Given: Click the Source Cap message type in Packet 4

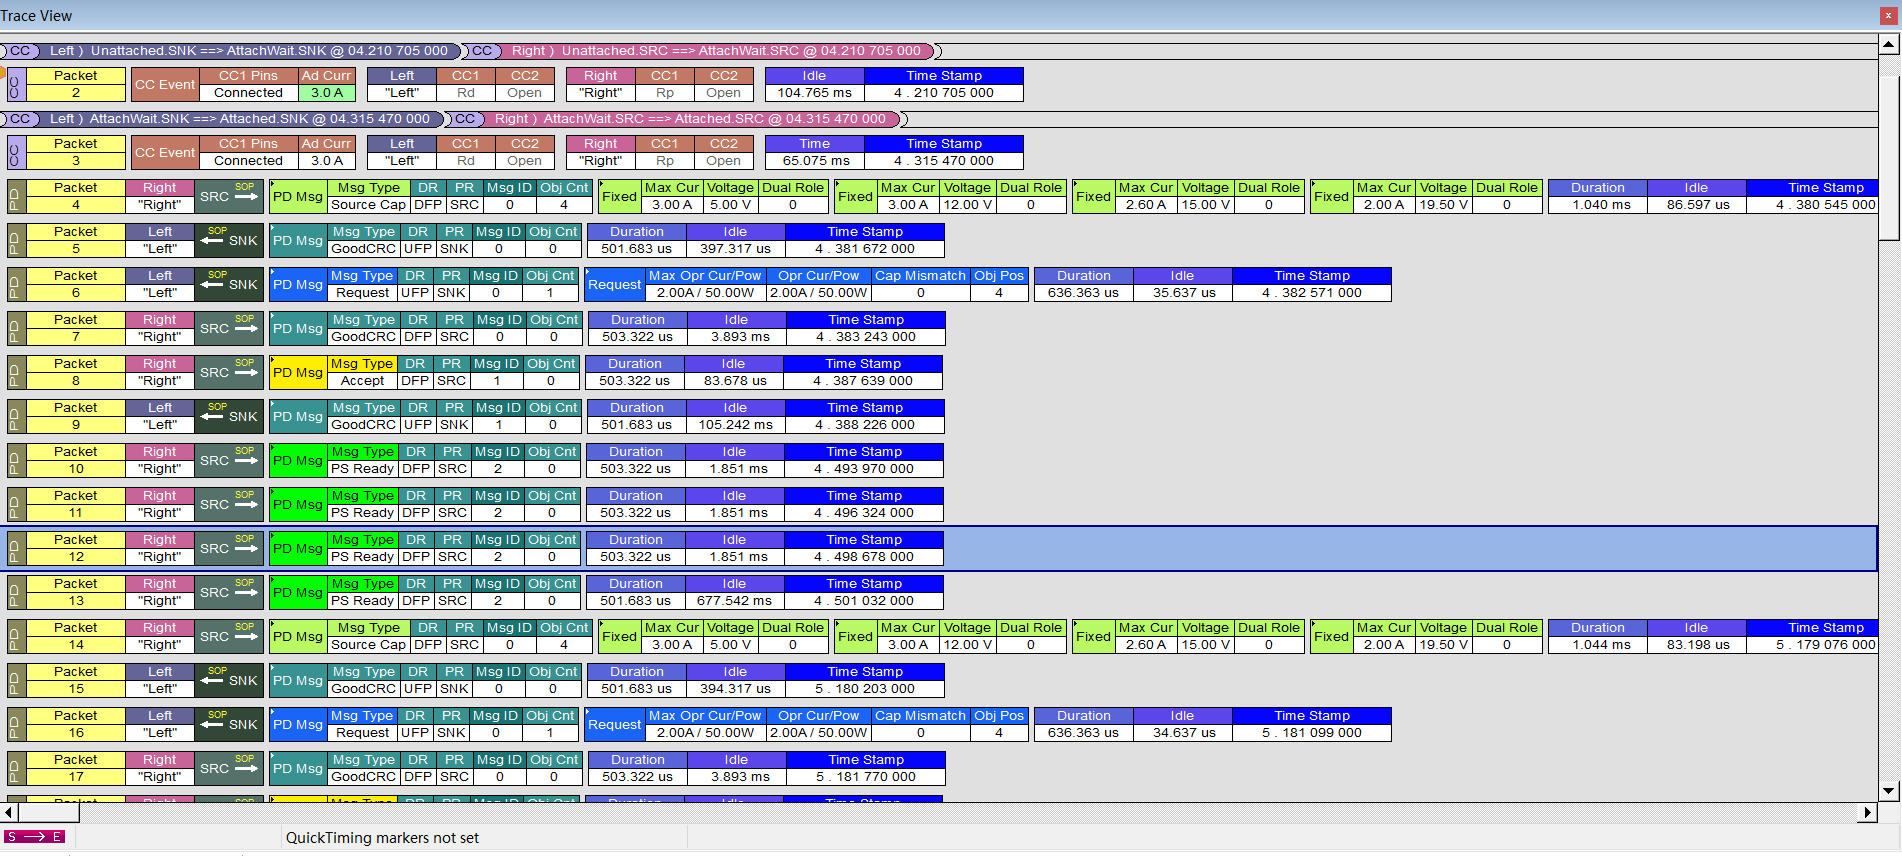Looking at the screenshot, I should (369, 205).
